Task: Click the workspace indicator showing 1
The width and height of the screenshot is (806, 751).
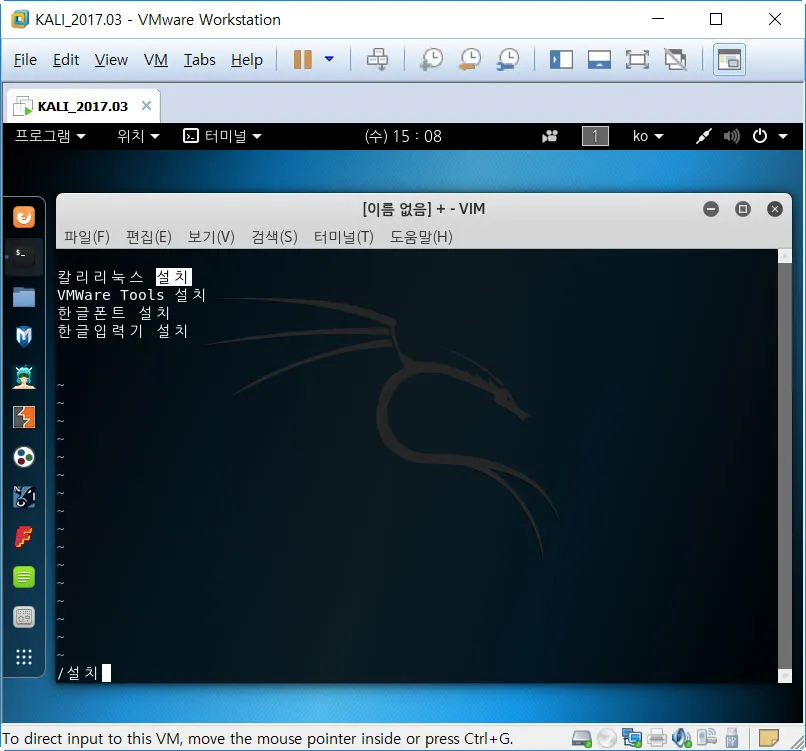Action: tap(595, 136)
